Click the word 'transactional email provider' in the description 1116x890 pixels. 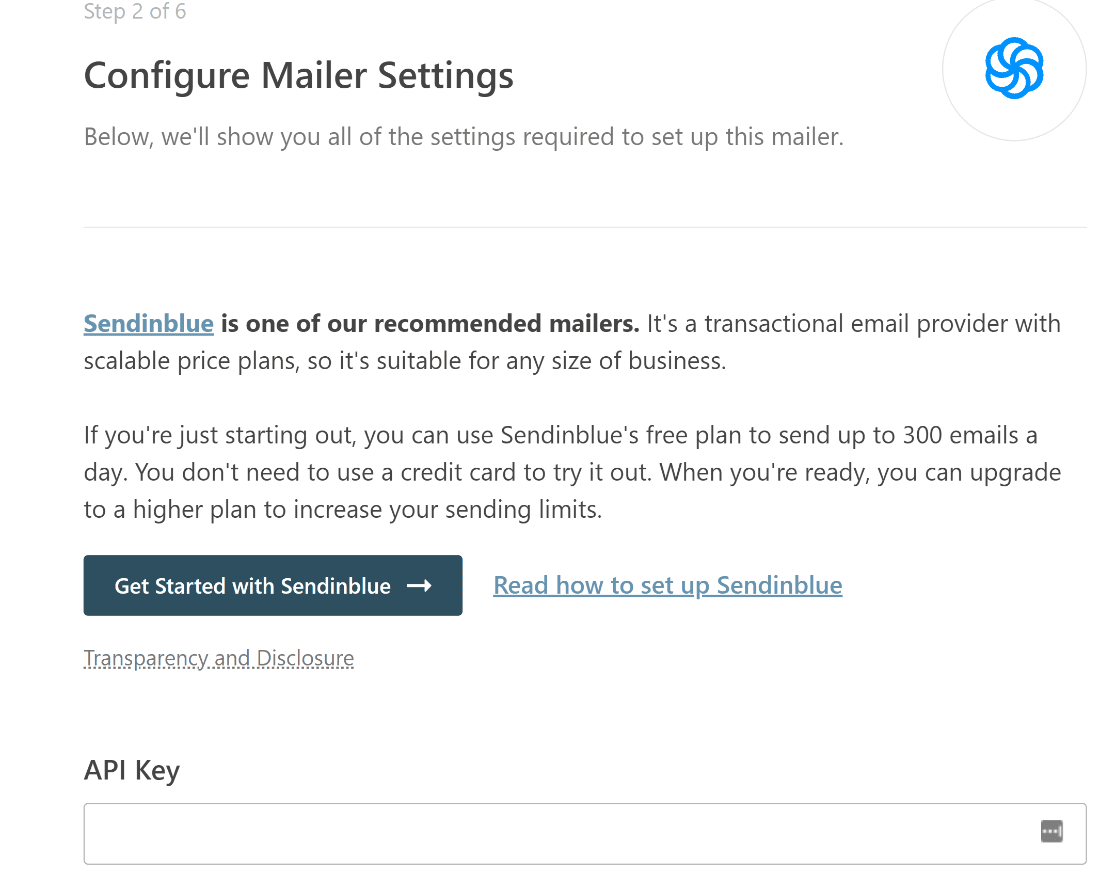(807, 323)
